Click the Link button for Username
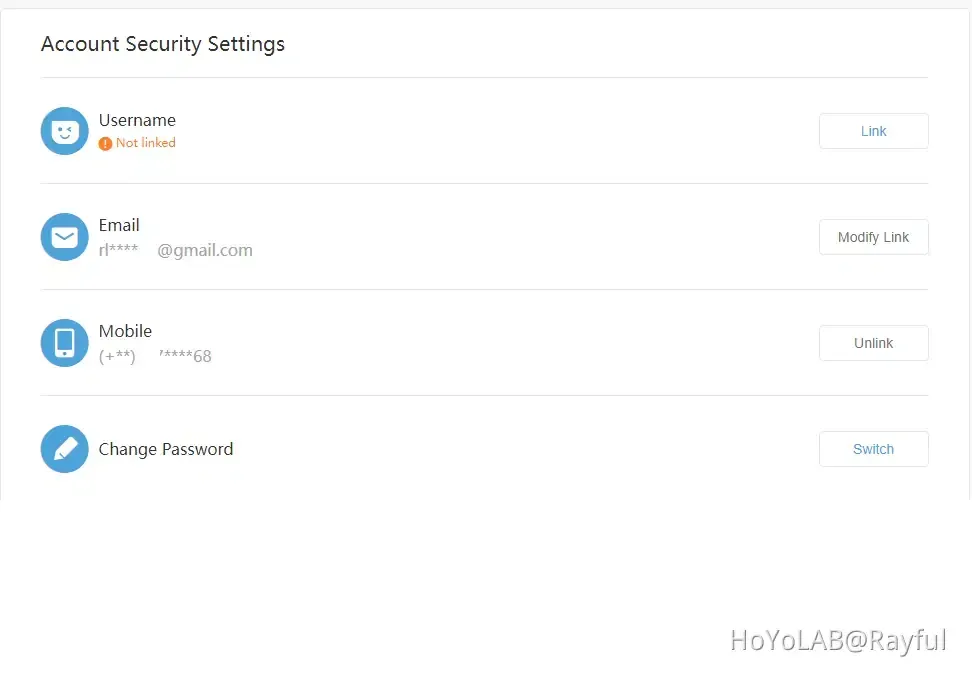972x684 pixels. click(x=873, y=131)
